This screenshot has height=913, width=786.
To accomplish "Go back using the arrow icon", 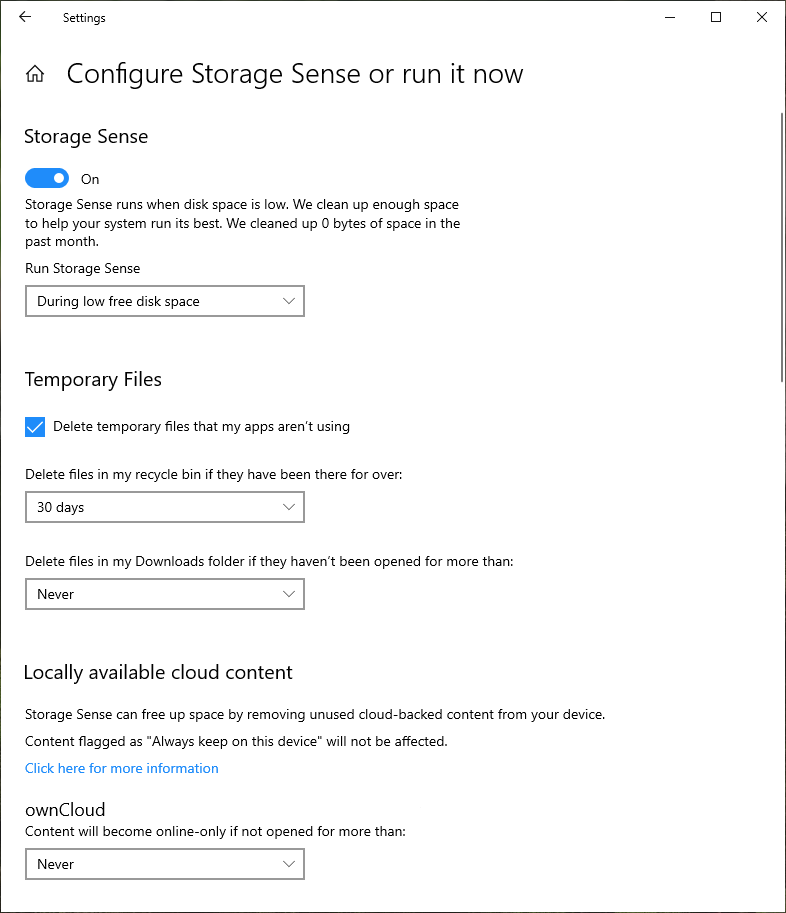I will [x=25, y=17].
